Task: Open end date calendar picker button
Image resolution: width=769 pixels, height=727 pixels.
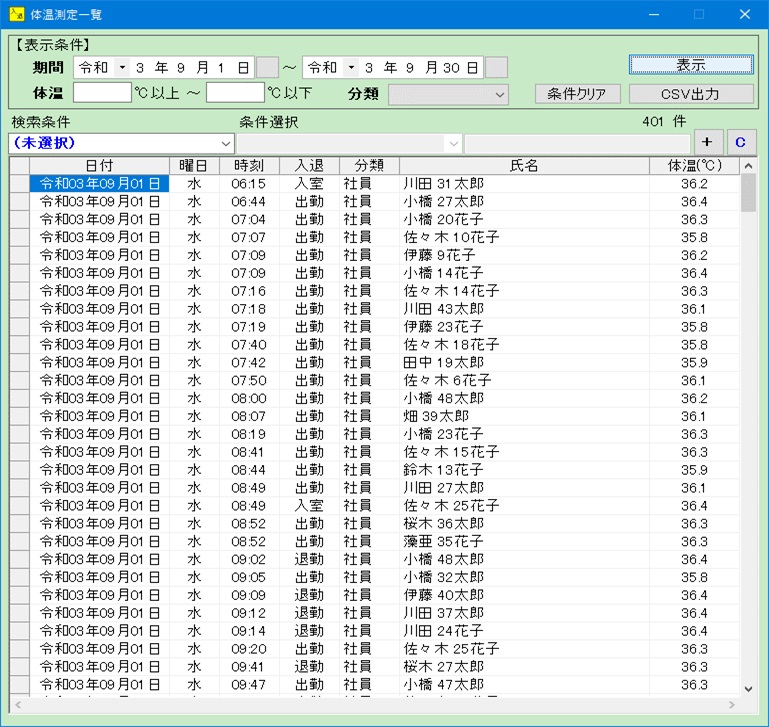Action: 496,68
